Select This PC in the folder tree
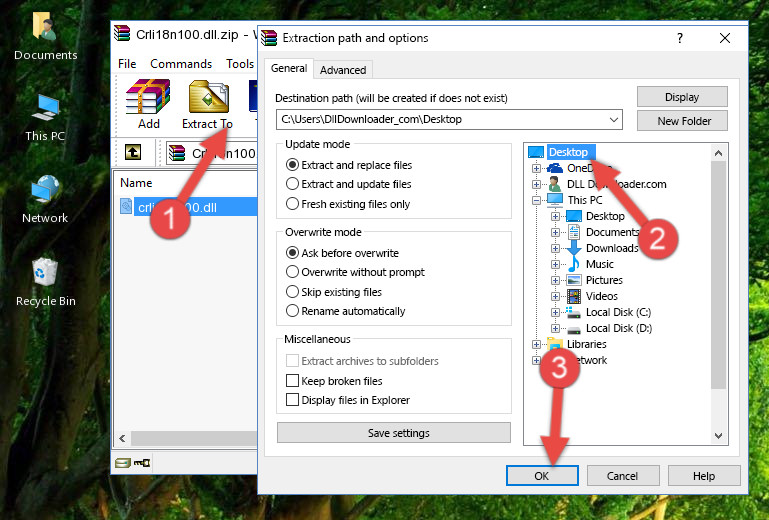This screenshot has width=769, height=520. [575, 200]
